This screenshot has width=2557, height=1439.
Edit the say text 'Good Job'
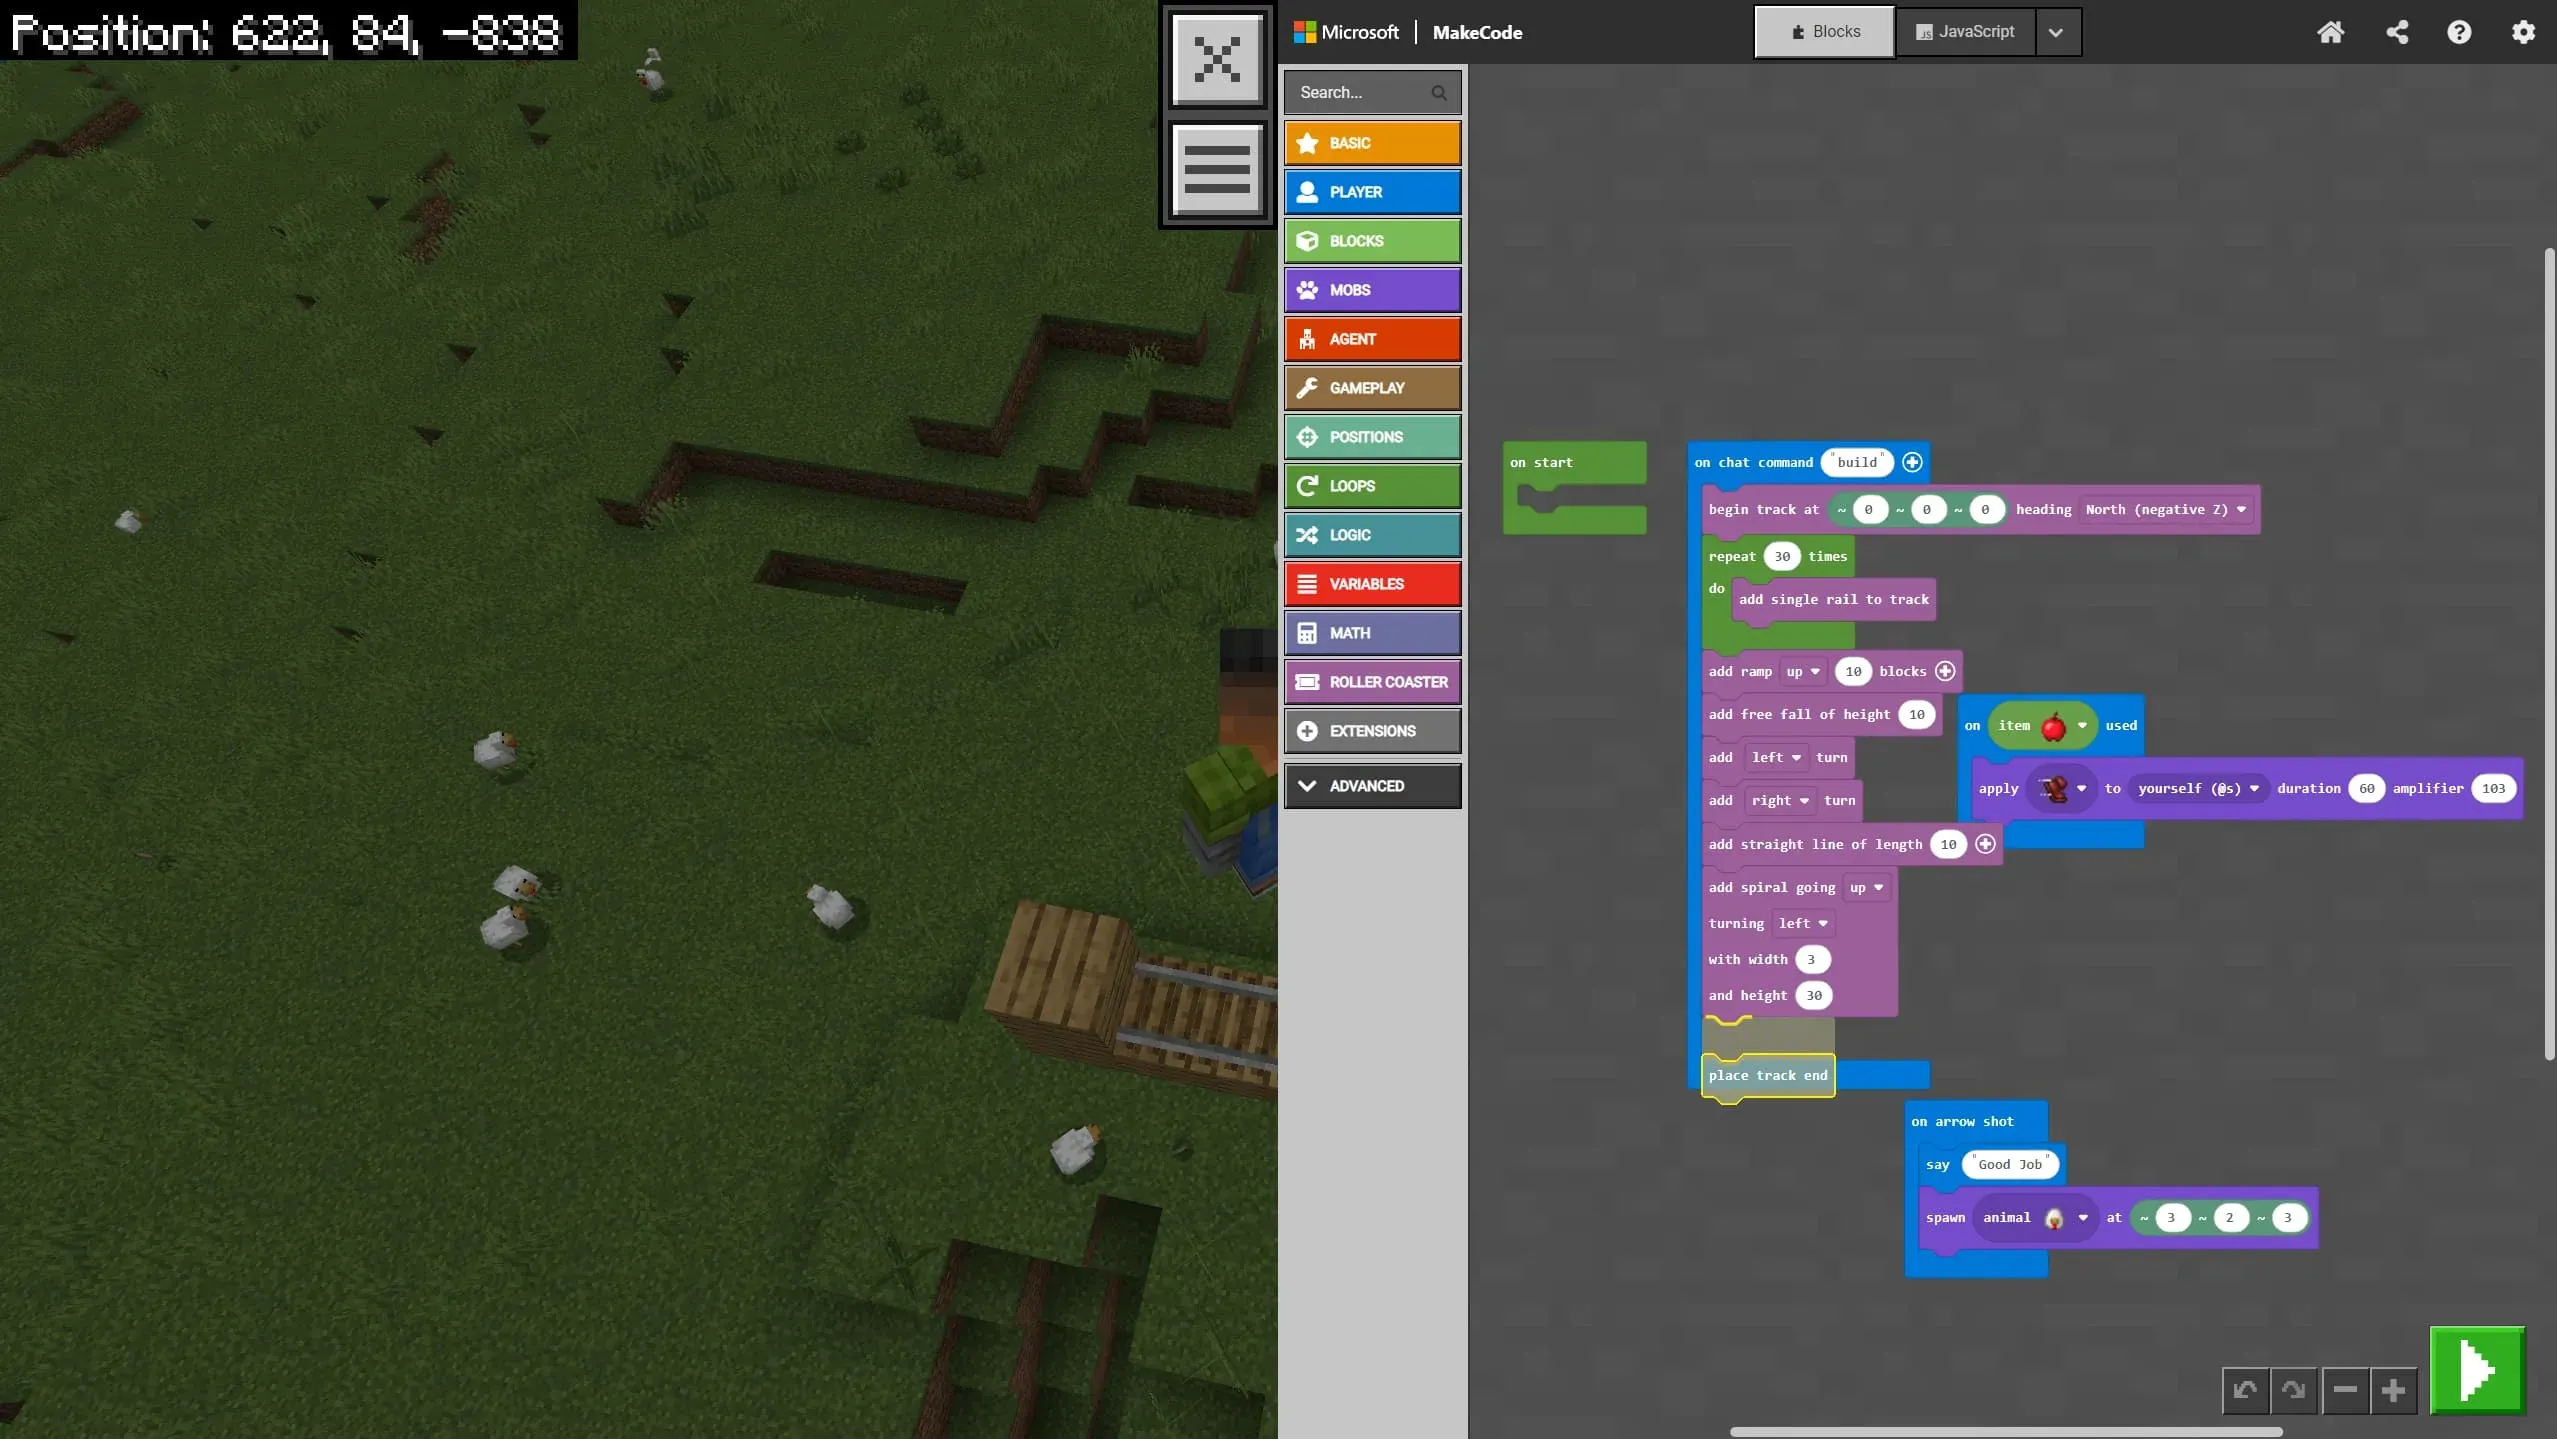pos(2010,1165)
